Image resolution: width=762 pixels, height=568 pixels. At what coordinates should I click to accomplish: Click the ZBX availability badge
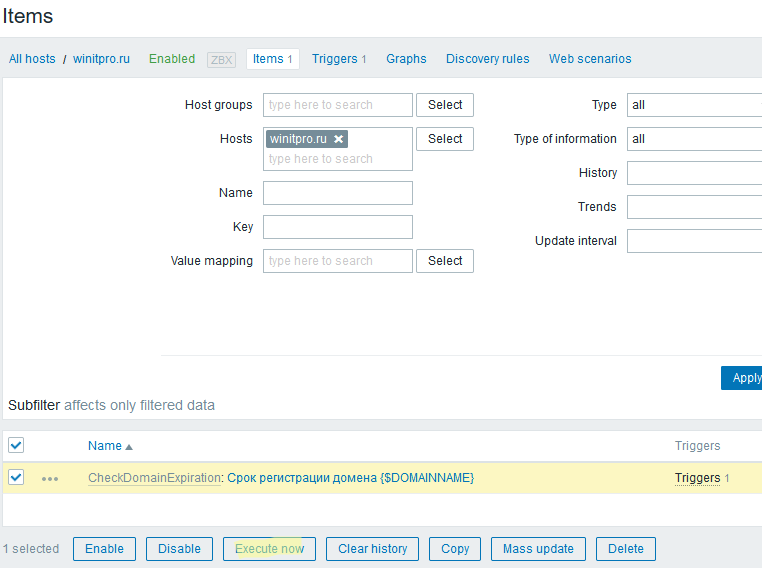(x=221, y=59)
